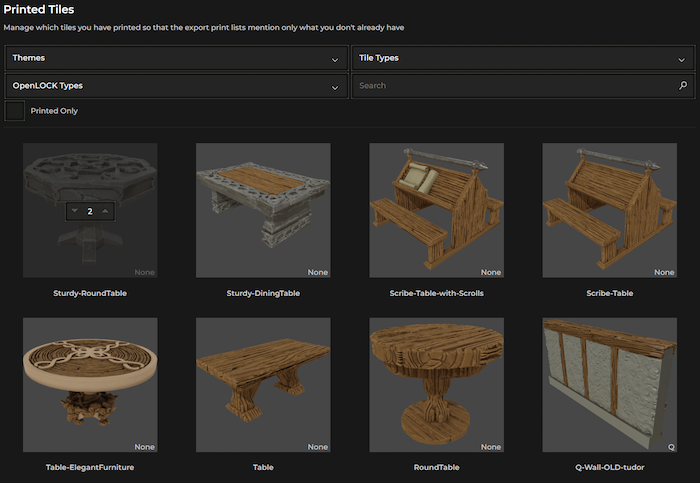This screenshot has width=700, height=483.
Task: Expand the OpenLOCK Types filter
Action: (x=176, y=86)
